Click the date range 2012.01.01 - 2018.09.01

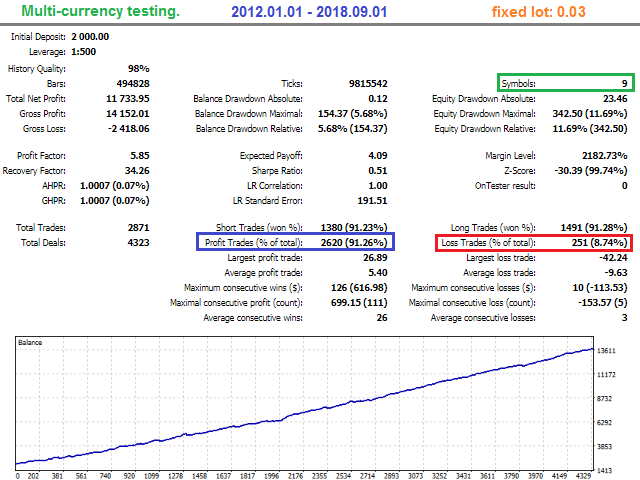(x=309, y=12)
